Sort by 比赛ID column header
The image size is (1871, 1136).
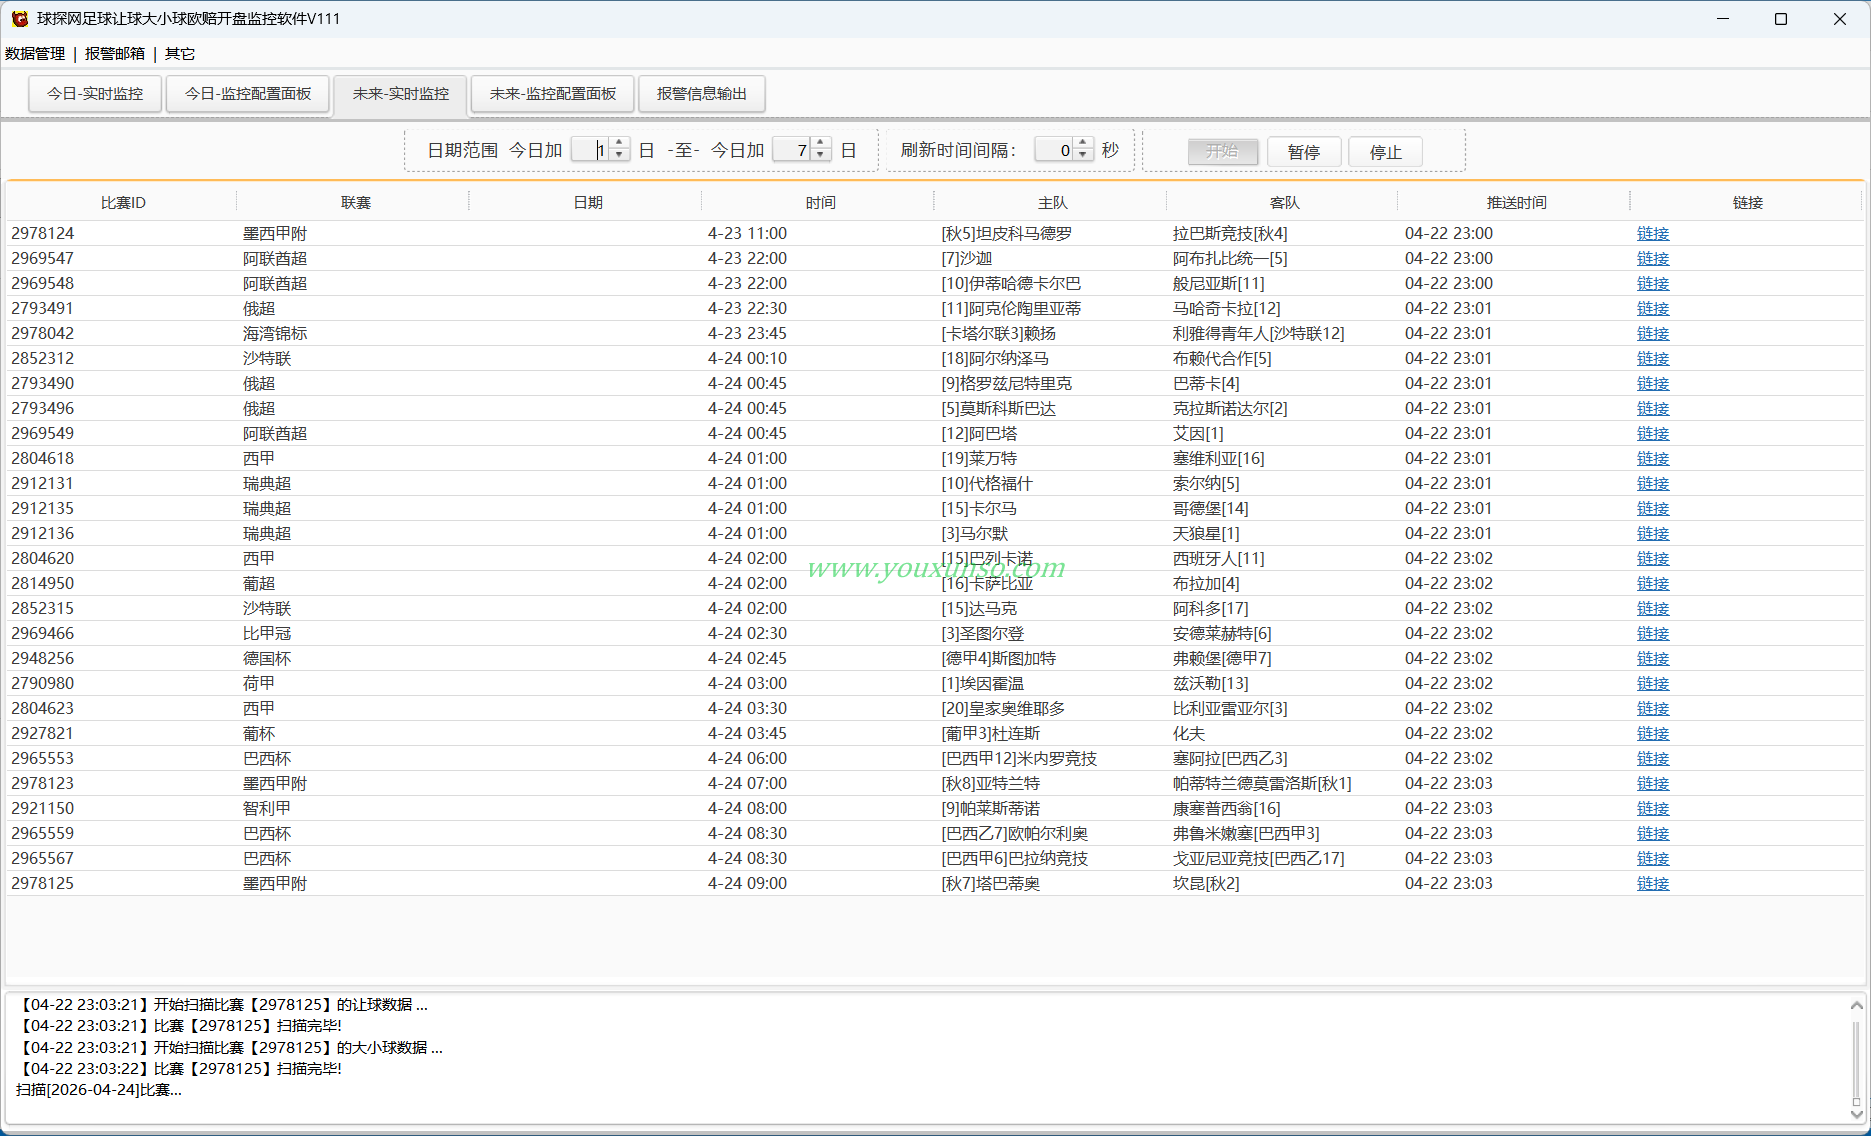pyautogui.click(x=122, y=203)
